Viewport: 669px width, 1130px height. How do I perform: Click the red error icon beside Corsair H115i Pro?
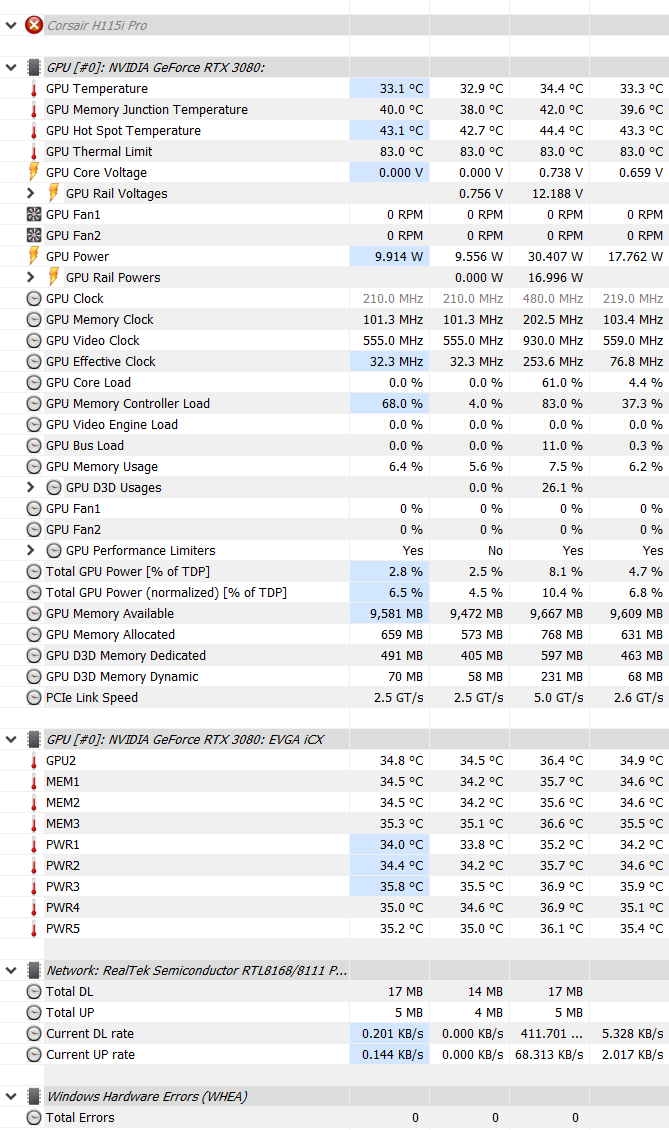(x=34, y=25)
